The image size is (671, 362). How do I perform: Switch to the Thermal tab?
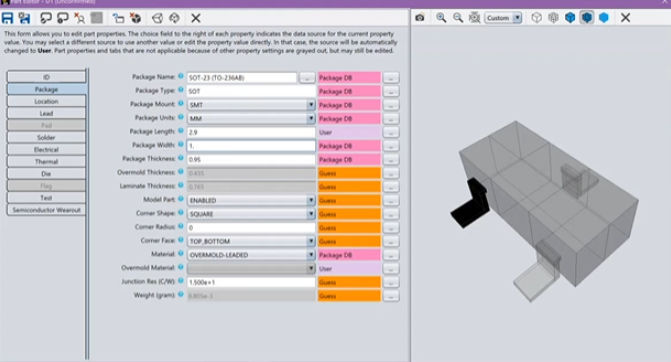[46, 162]
